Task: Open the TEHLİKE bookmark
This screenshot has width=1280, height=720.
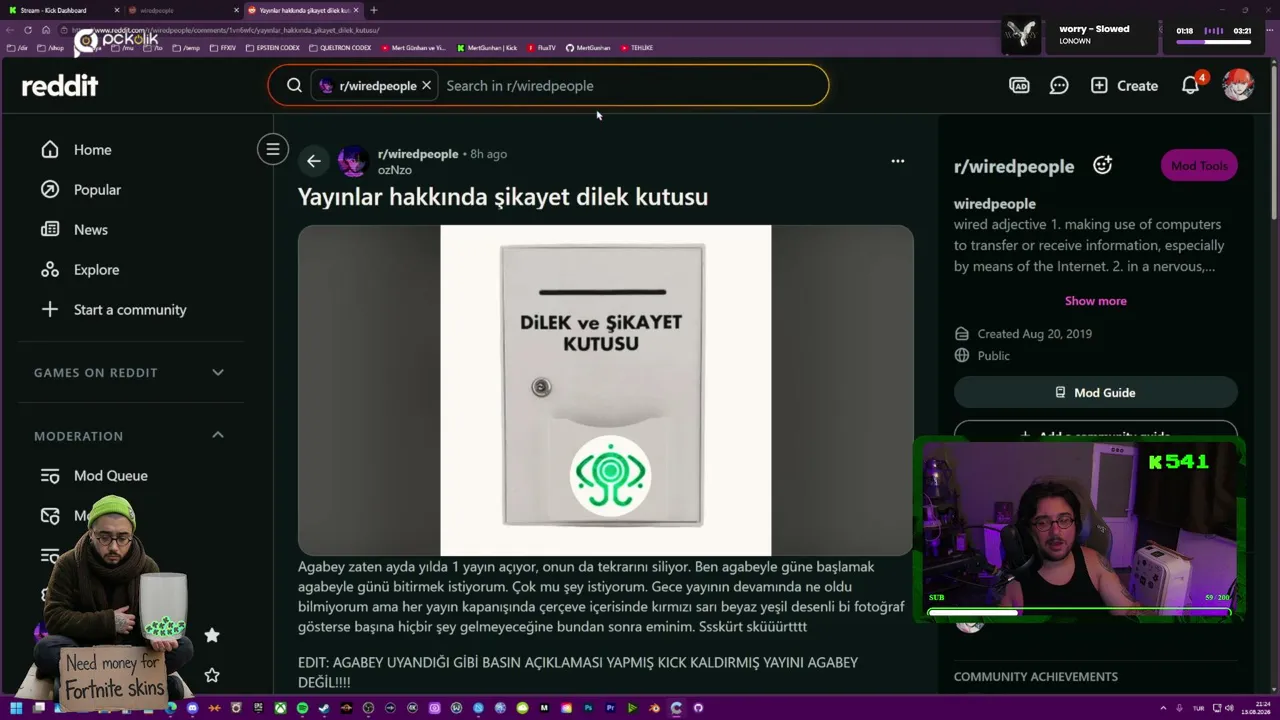Action: 636,48
